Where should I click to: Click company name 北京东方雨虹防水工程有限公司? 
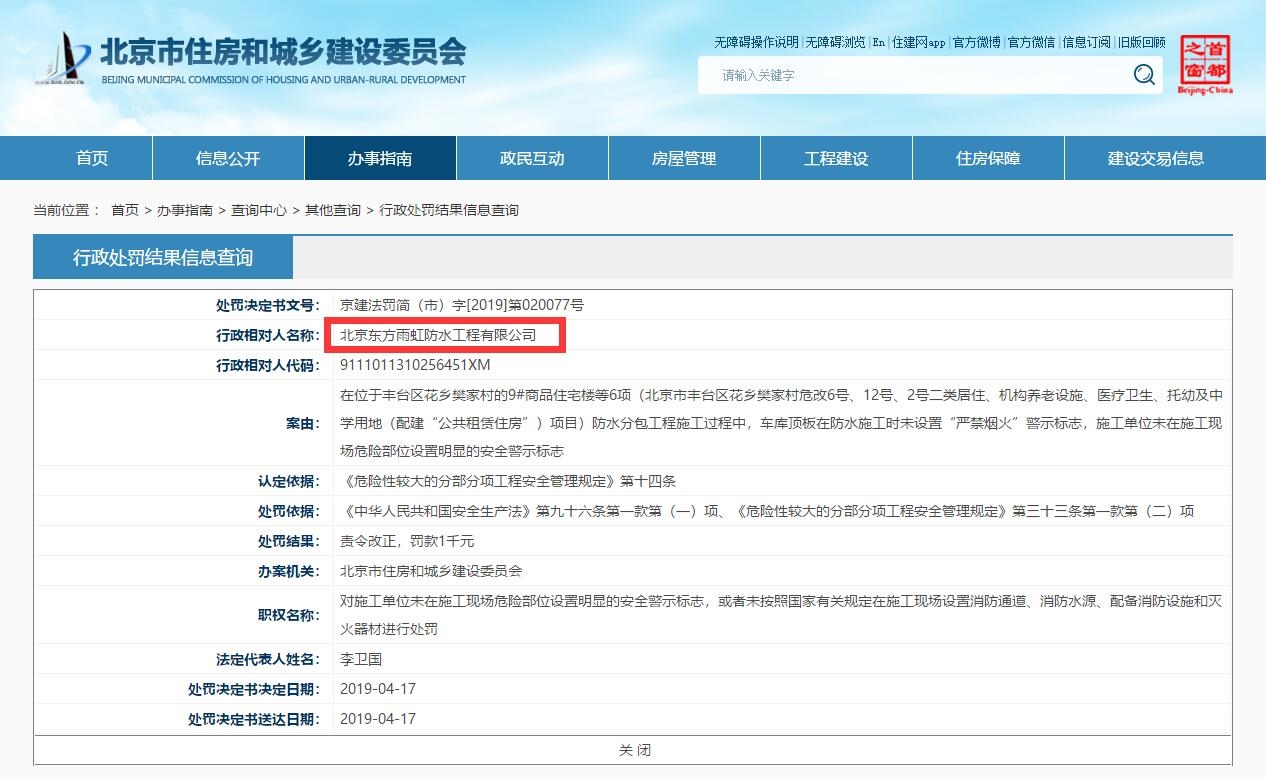[438, 335]
